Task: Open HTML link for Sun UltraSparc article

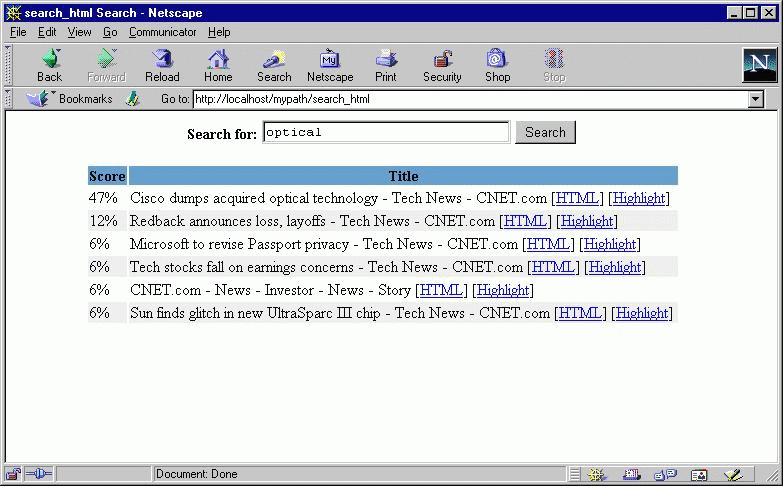Action: (580, 313)
